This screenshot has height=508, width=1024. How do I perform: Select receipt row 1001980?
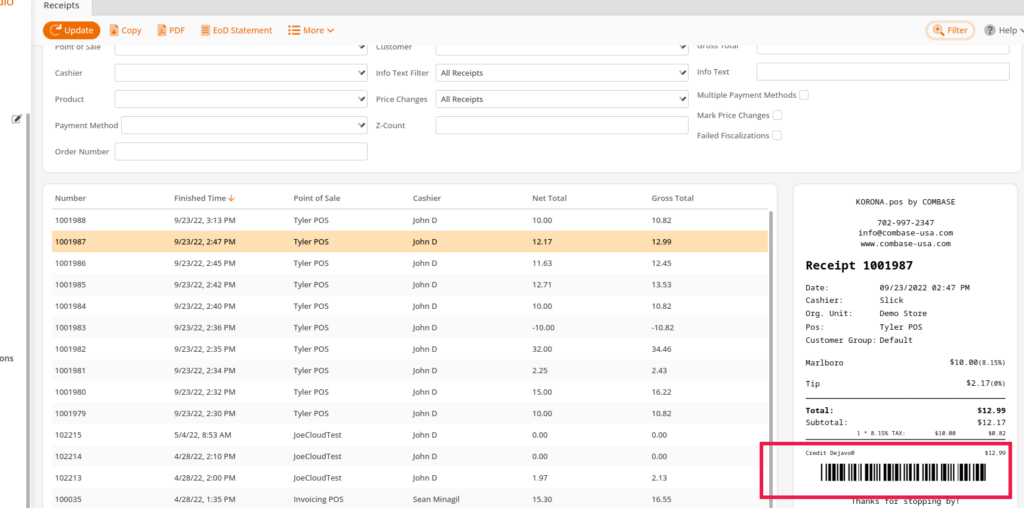(x=409, y=392)
